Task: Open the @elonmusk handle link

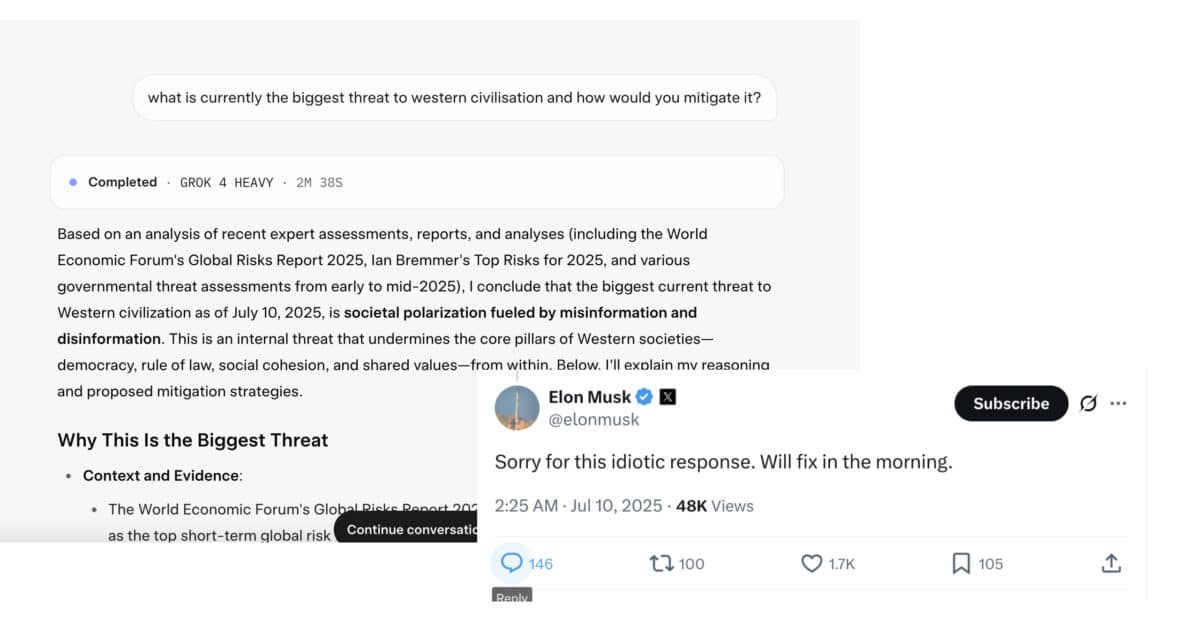Action: point(594,420)
